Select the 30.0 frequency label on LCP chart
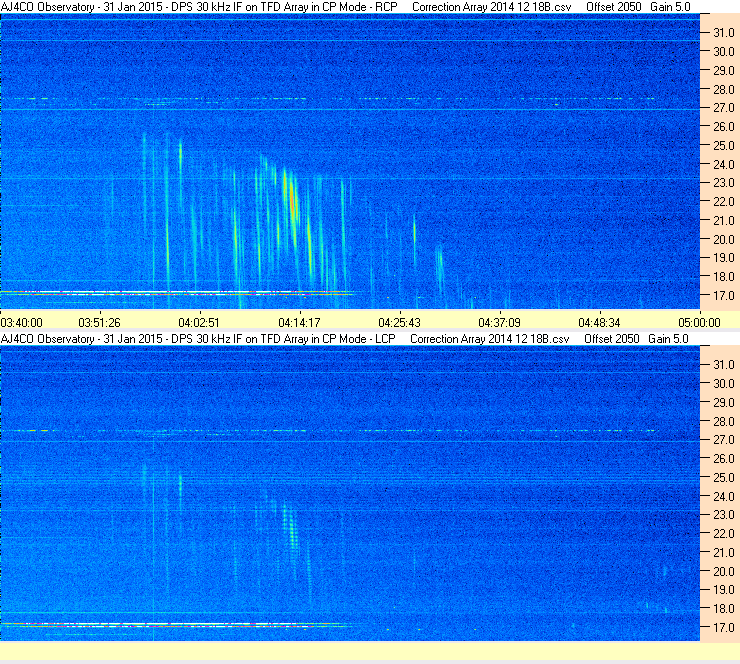The image size is (740, 664). click(x=724, y=384)
